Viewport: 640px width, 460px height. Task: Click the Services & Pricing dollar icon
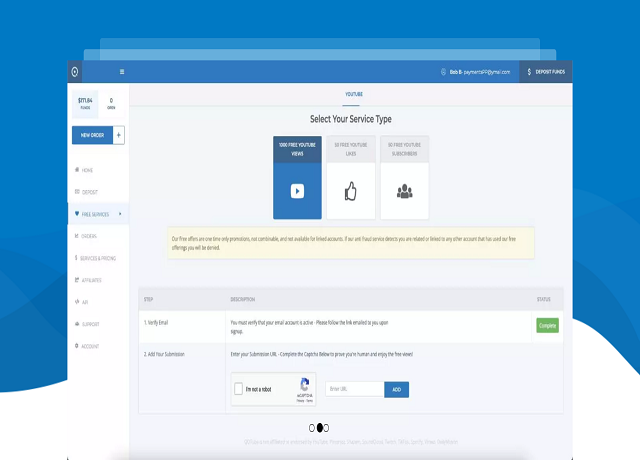[x=76, y=258]
